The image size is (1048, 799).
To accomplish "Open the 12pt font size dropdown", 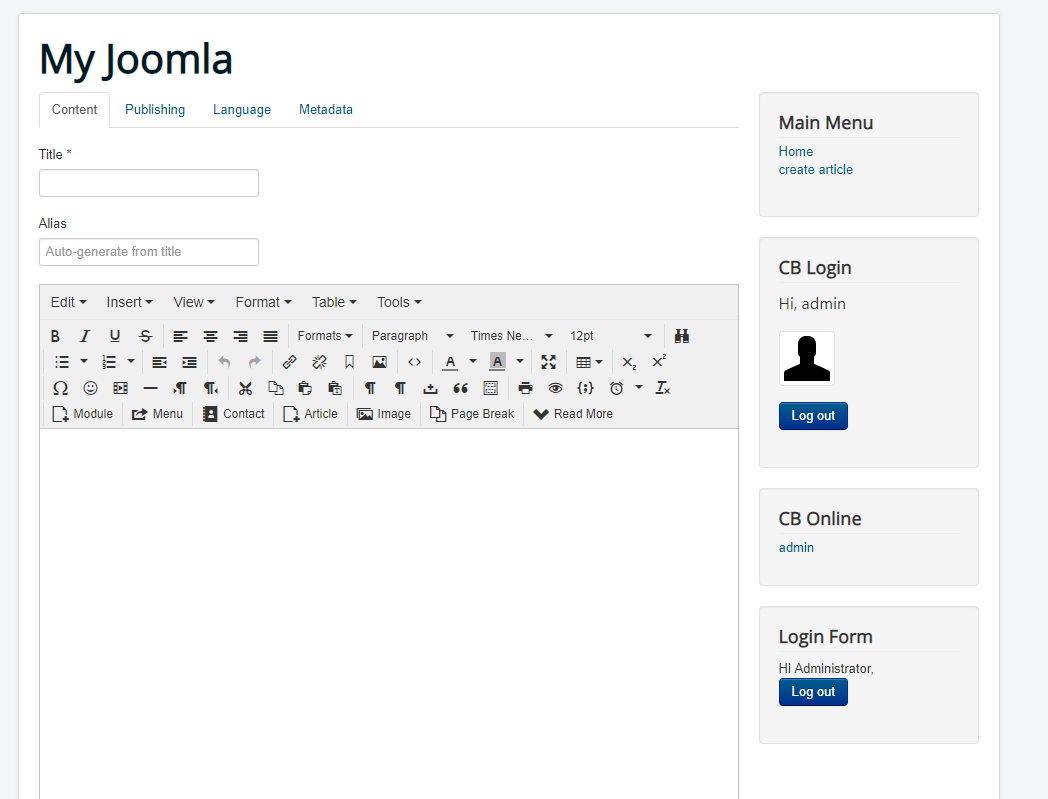I will pyautogui.click(x=610, y=336).
